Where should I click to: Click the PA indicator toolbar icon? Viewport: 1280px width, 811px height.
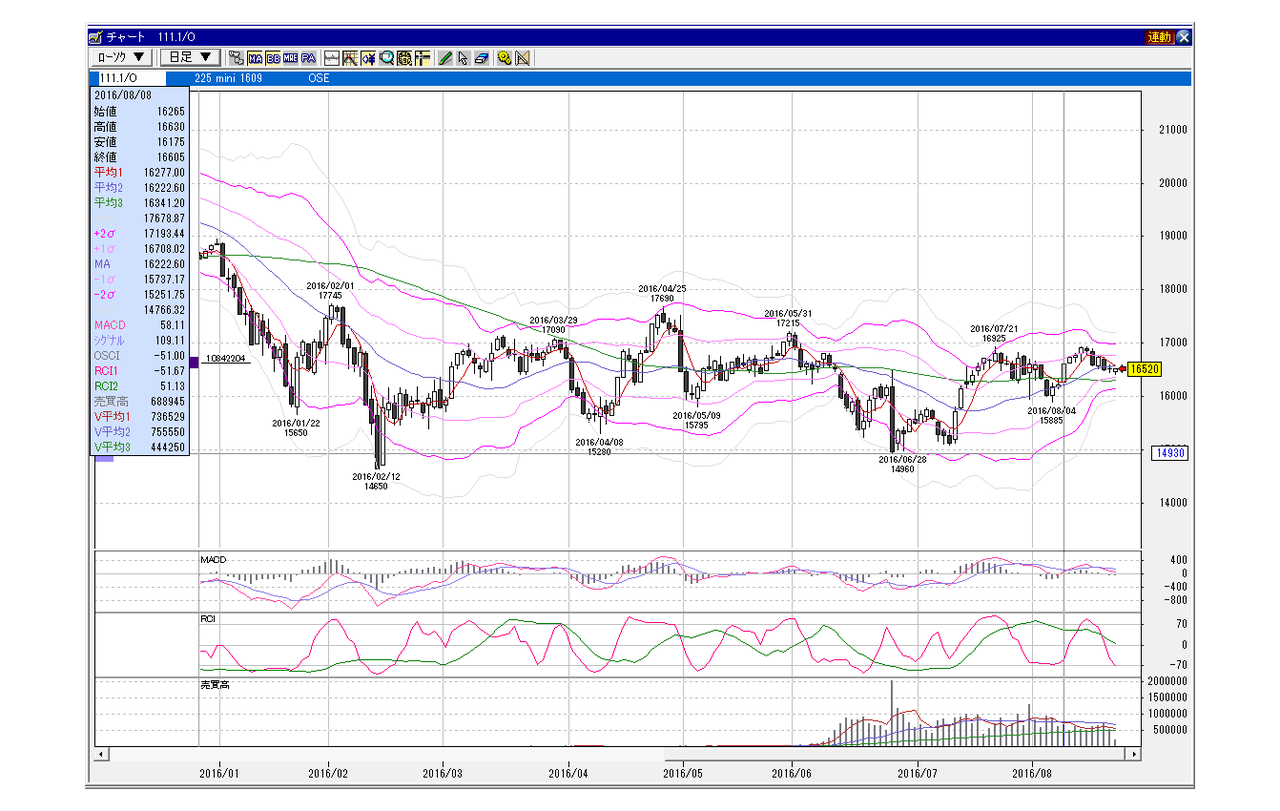309,58
